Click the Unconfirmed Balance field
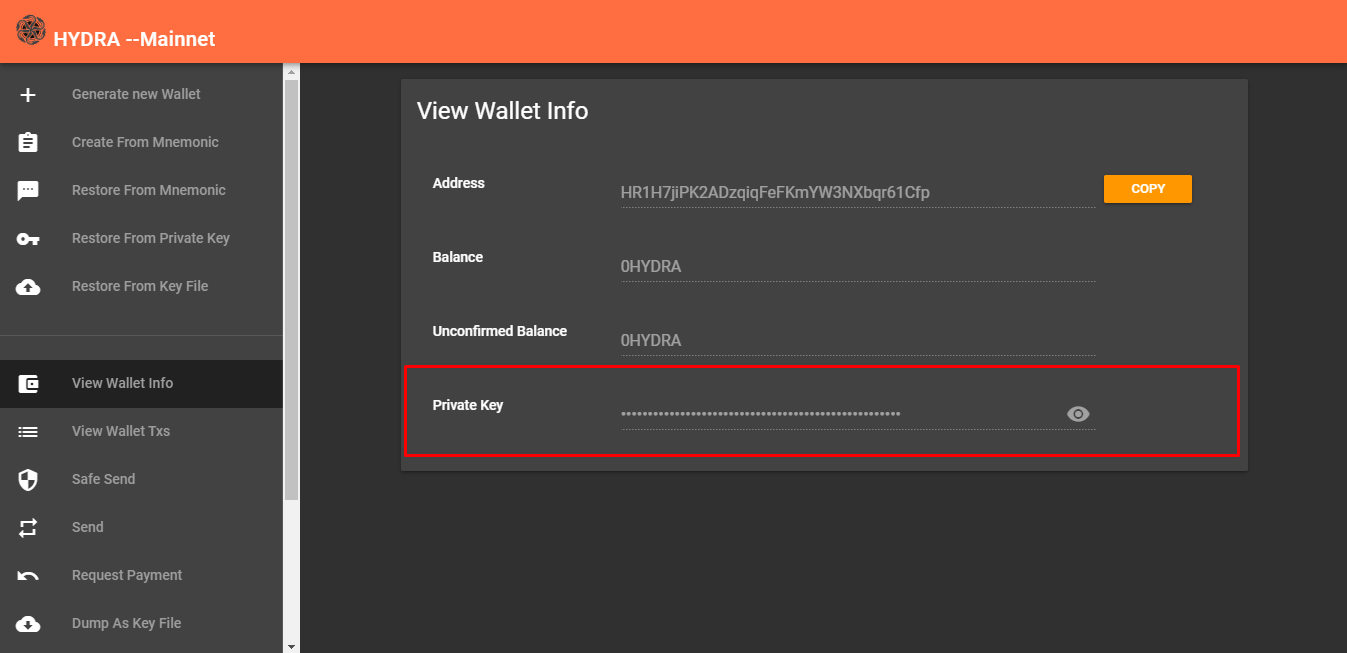Viewport: 1347px width, 653px height. 858,340
